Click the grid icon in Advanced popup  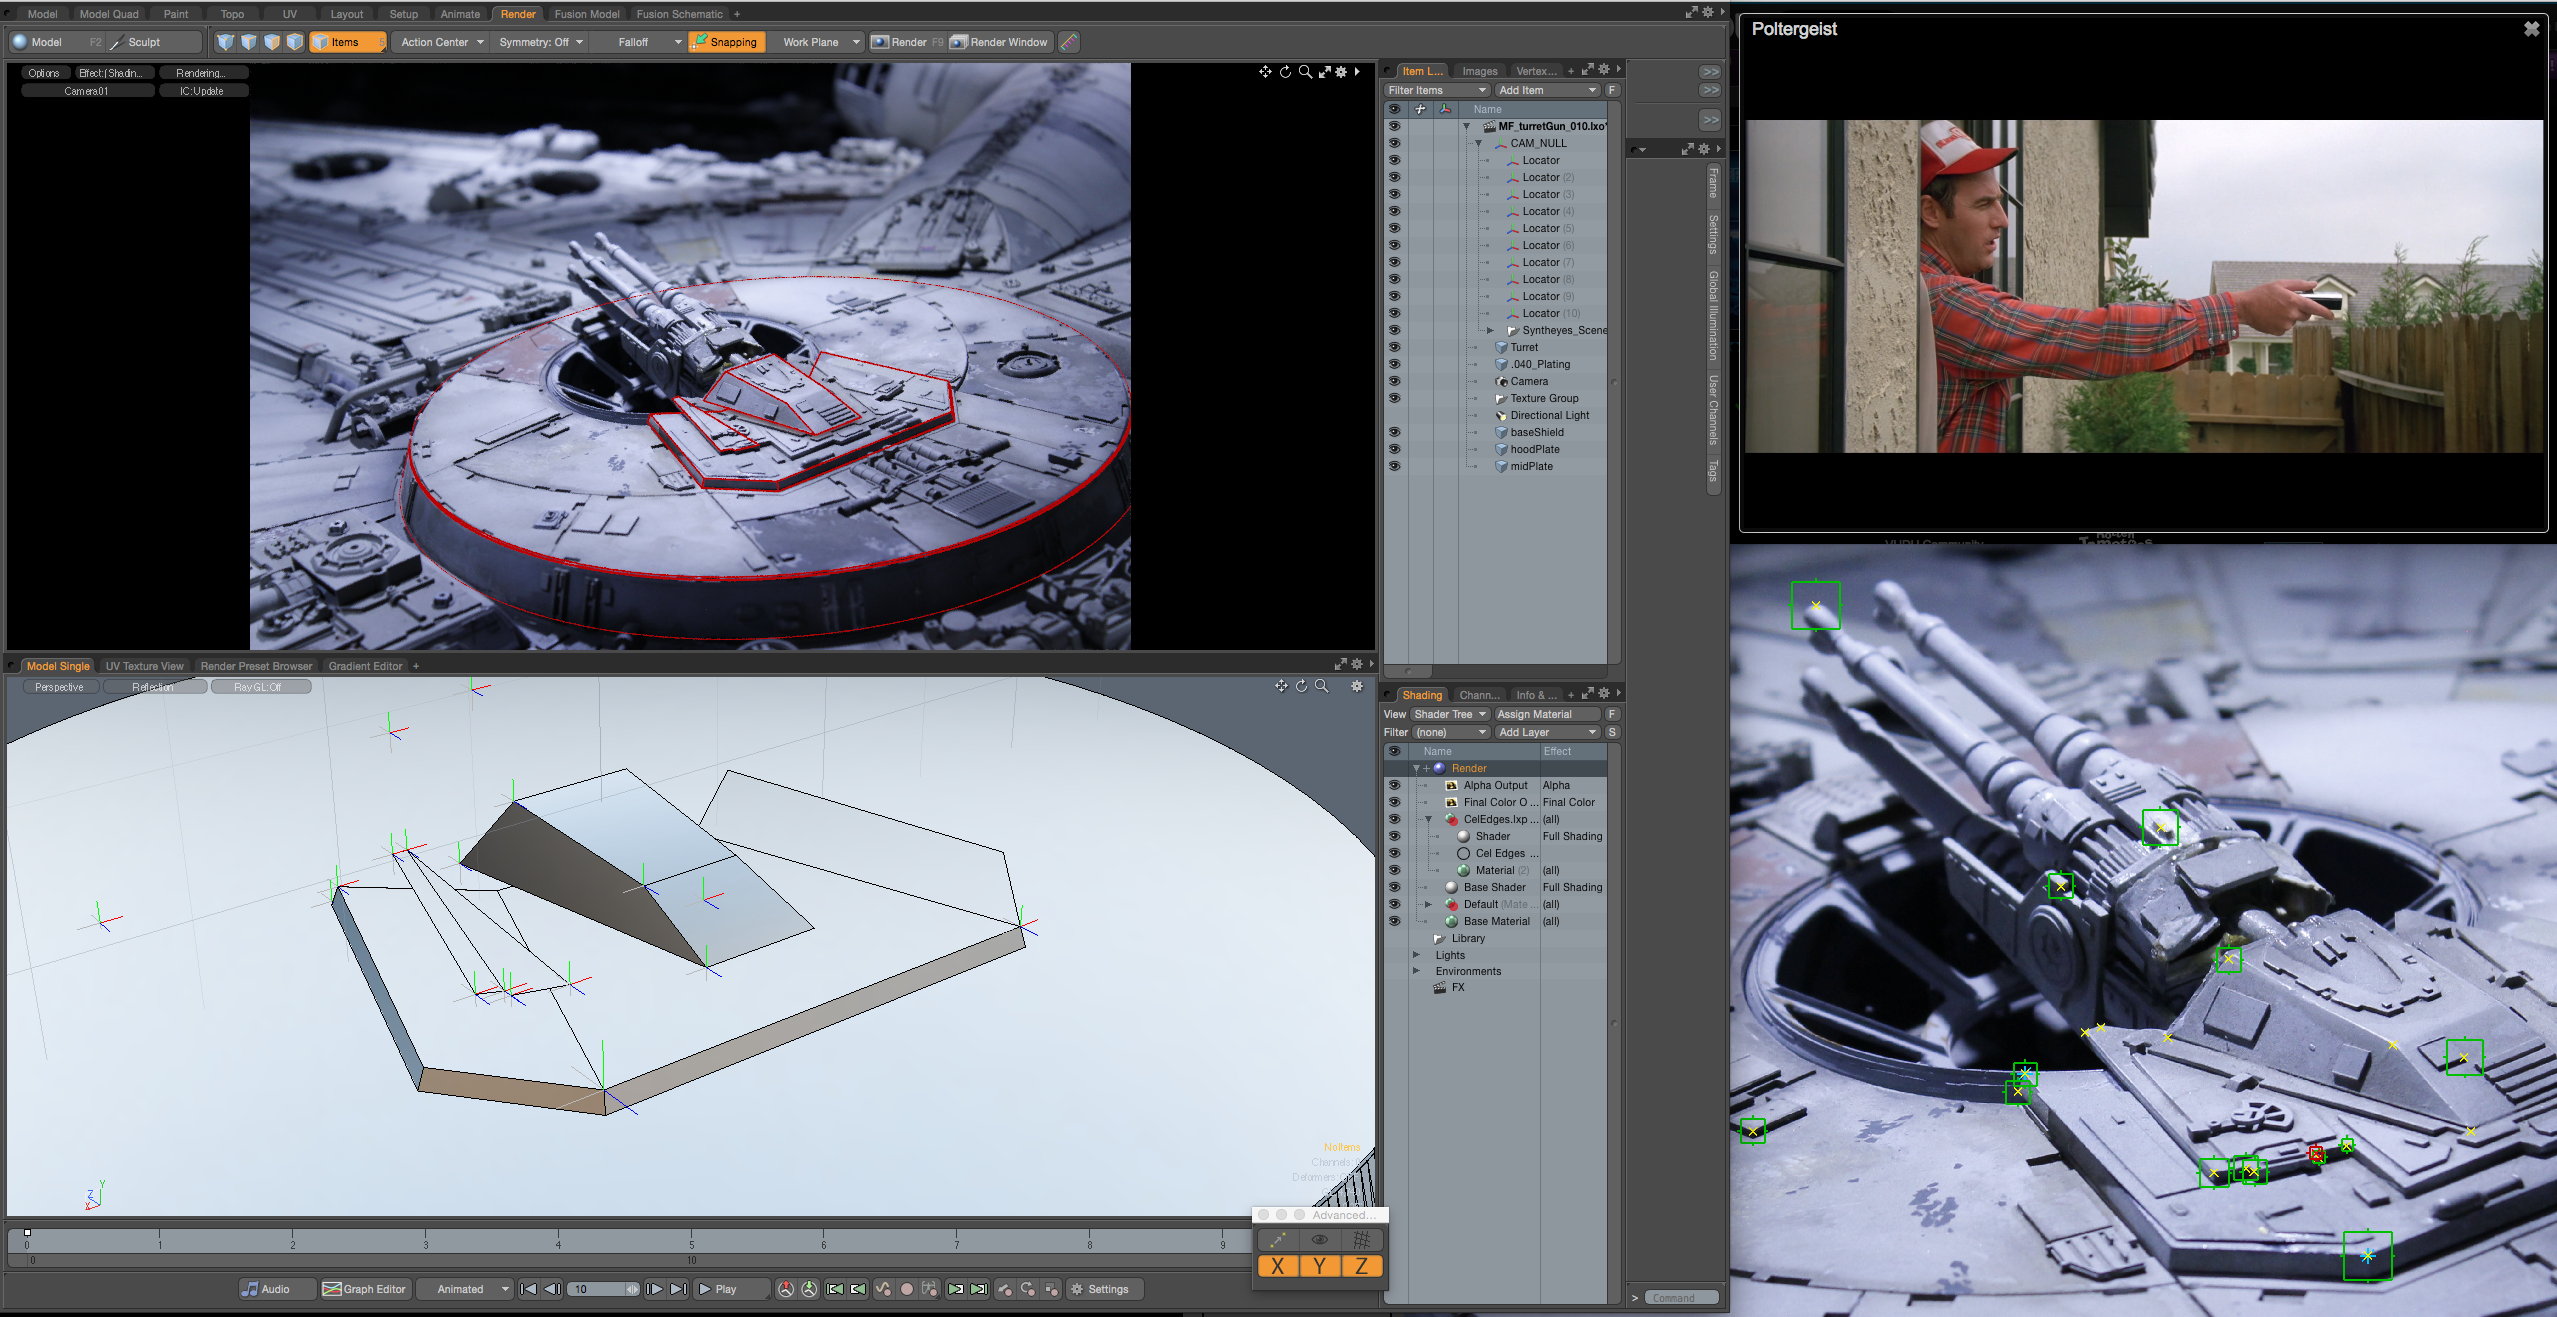1362,1240
